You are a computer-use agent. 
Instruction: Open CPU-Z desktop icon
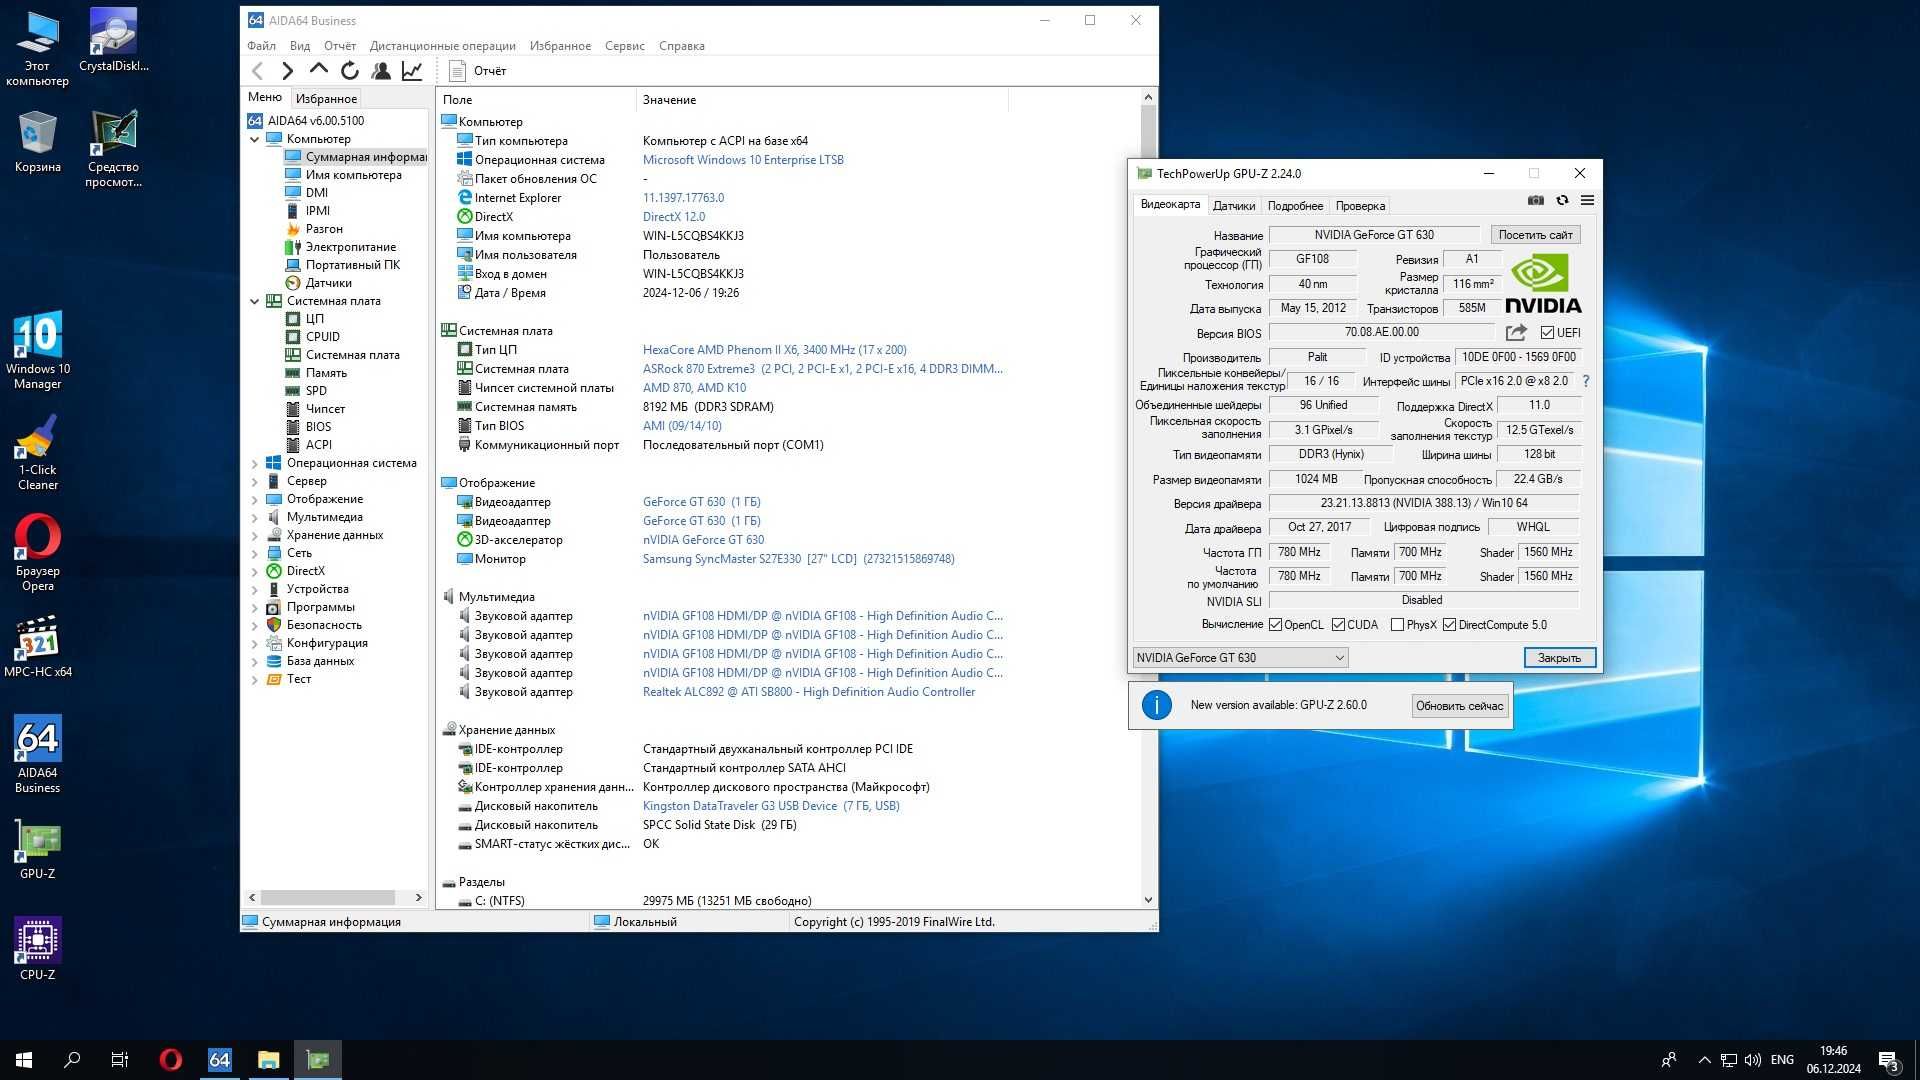38,948
